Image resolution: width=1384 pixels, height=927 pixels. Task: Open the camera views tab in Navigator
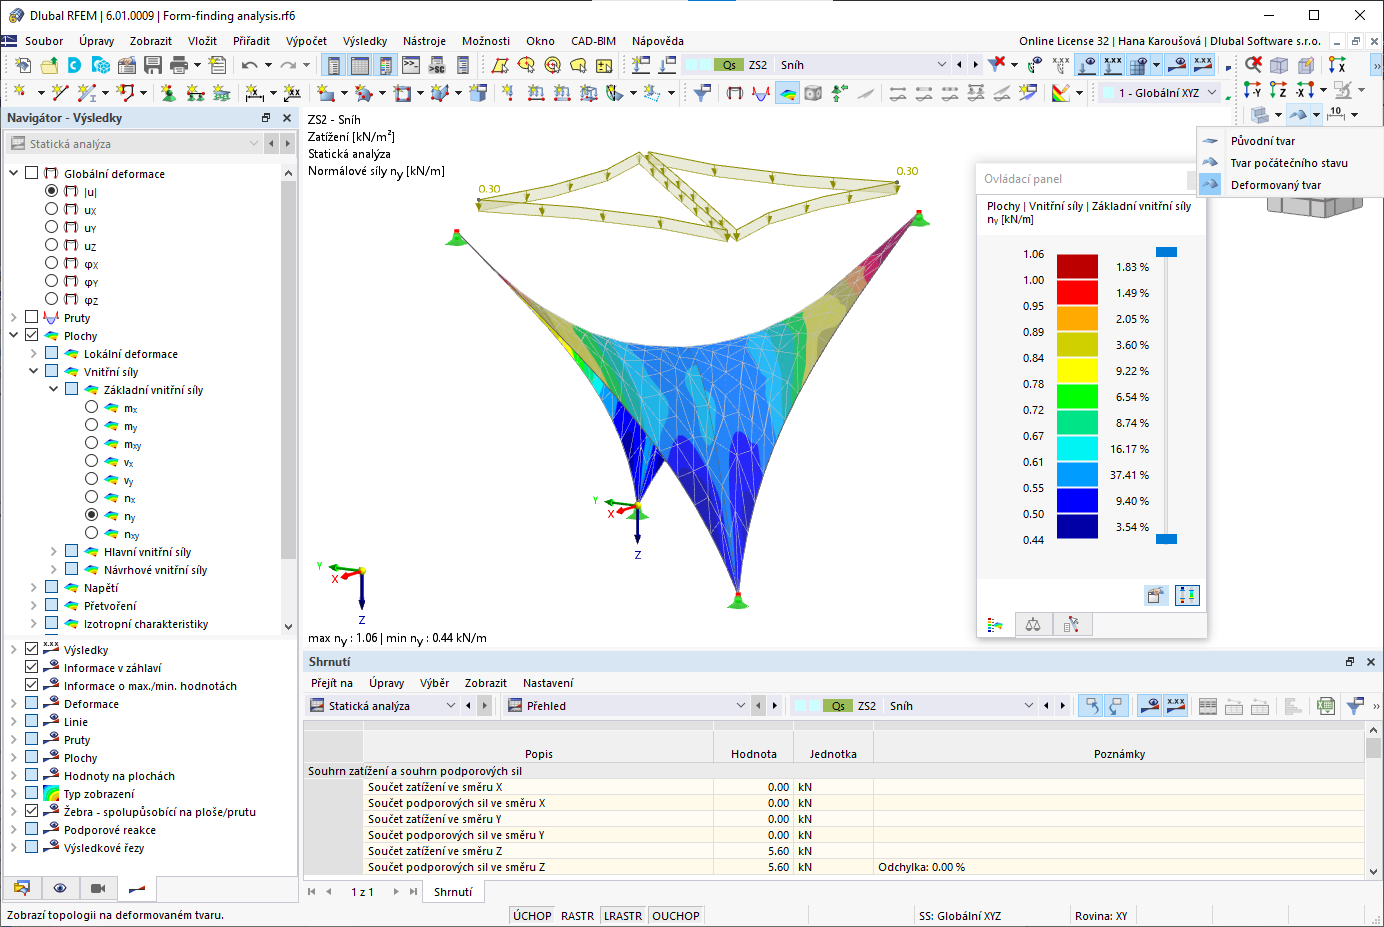(98, 888)
